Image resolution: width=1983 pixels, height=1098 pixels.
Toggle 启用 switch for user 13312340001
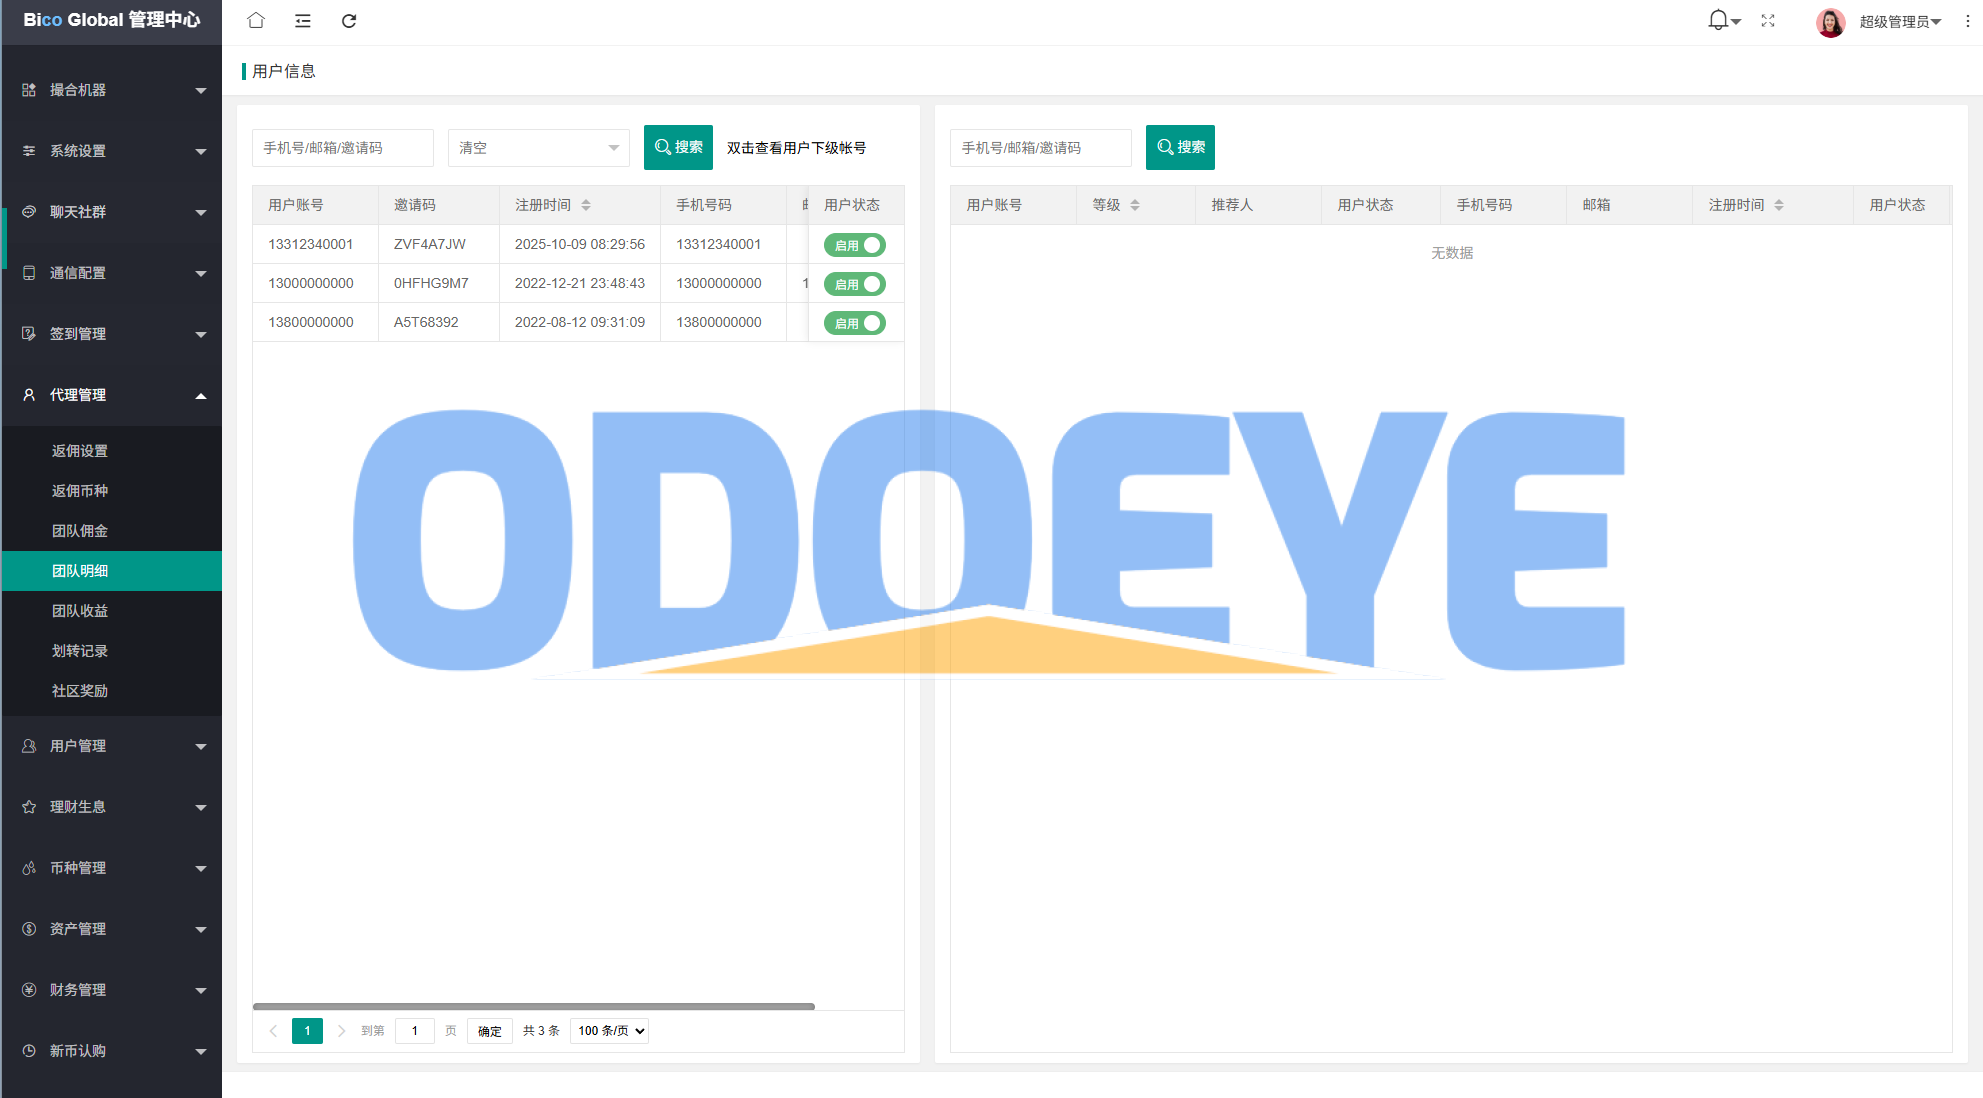point(855,245)
